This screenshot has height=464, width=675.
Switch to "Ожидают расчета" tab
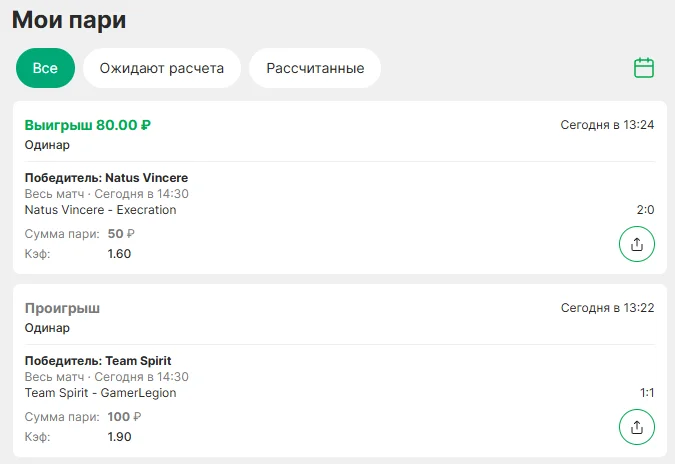pyautogui.click(x=161, y=68)
